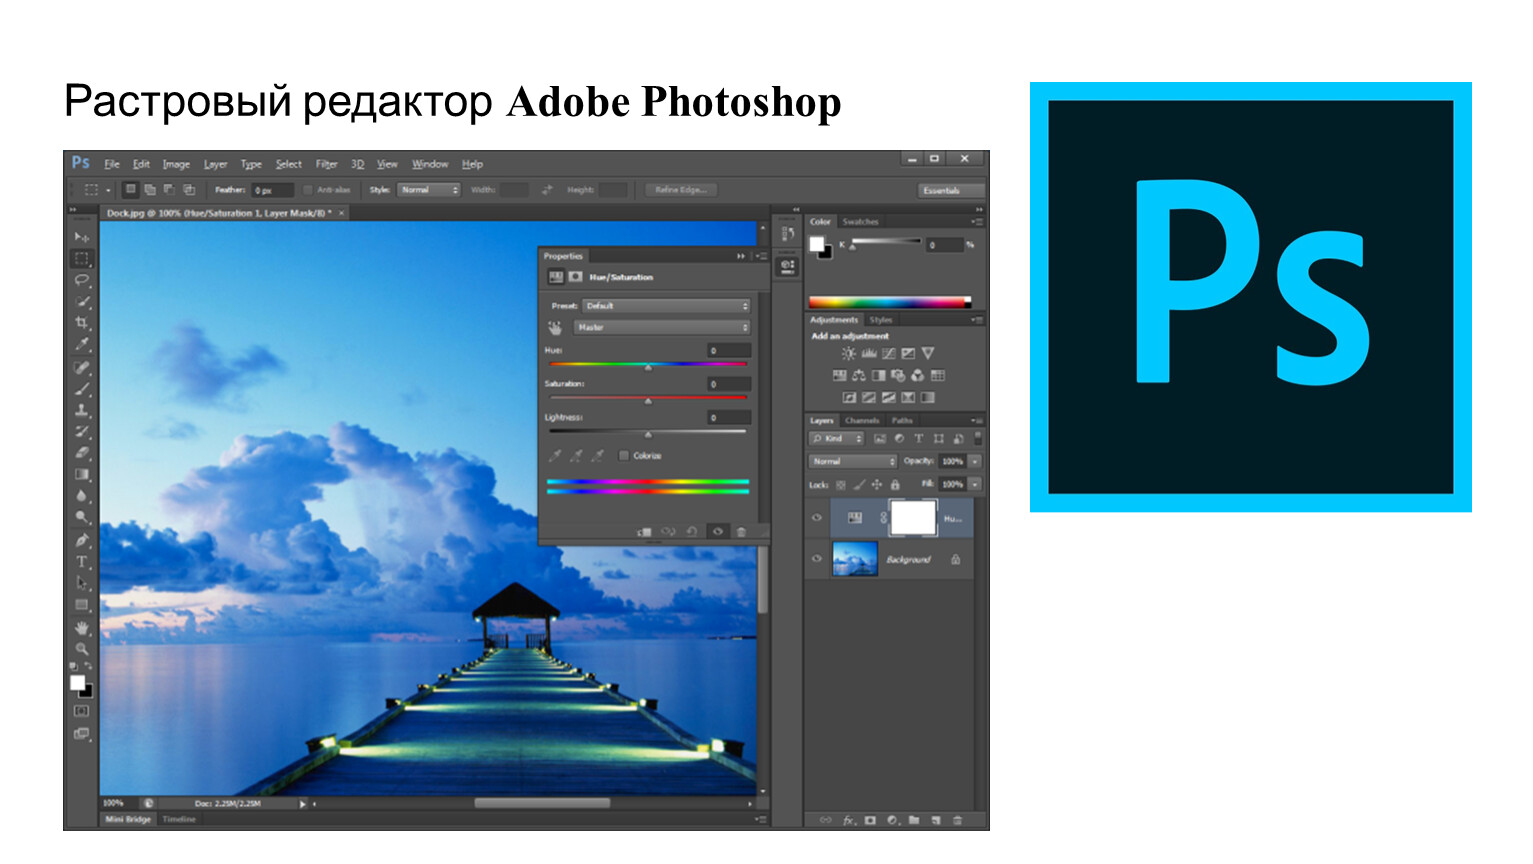This screenshot has height=864, width=1533.
Task: Select the History Brush tool
Action: [82, 432]
